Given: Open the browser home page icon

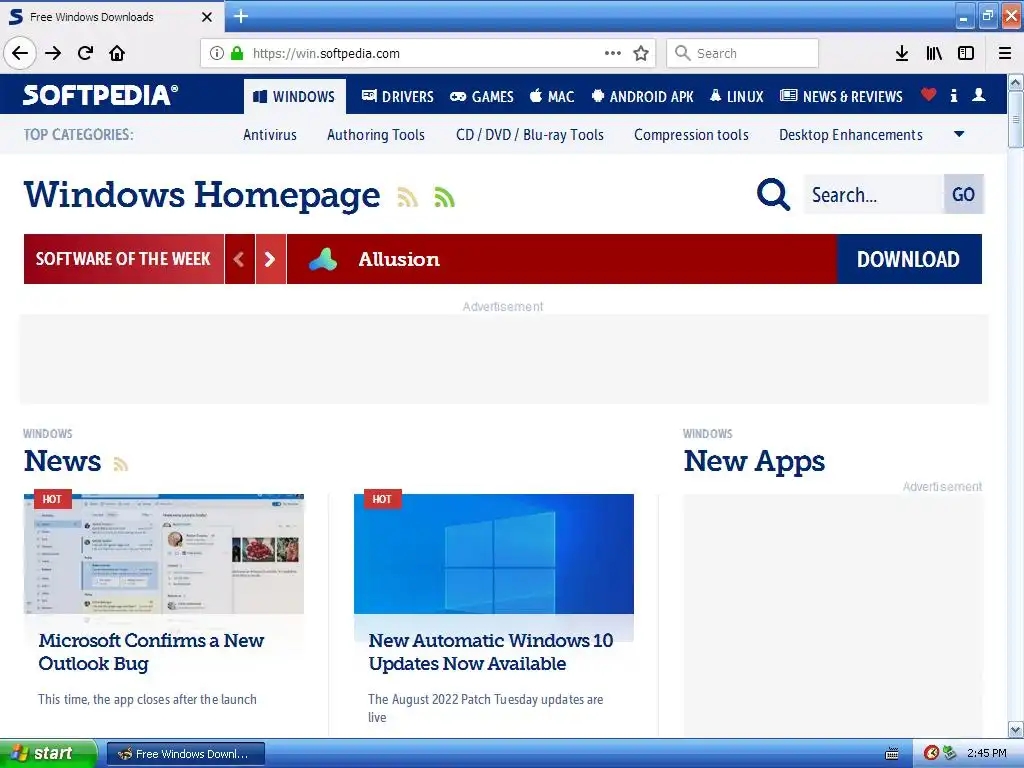Looking at the screenshot, I should click(117, 53).
